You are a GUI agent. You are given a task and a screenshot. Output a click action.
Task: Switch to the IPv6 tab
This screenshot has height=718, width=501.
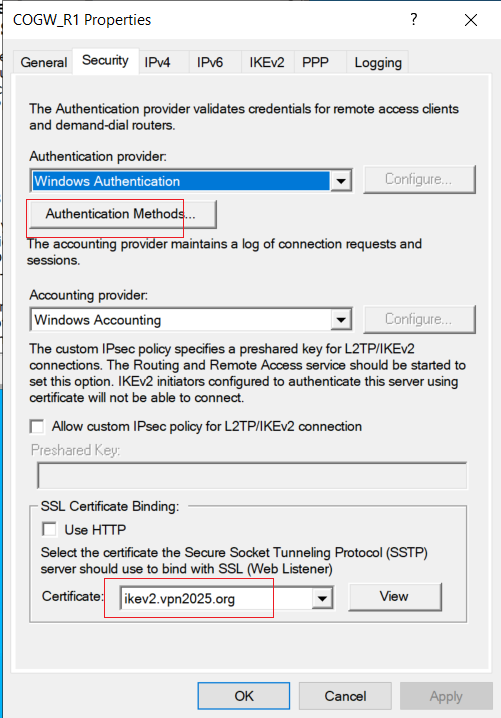click(x=210, y=62)
